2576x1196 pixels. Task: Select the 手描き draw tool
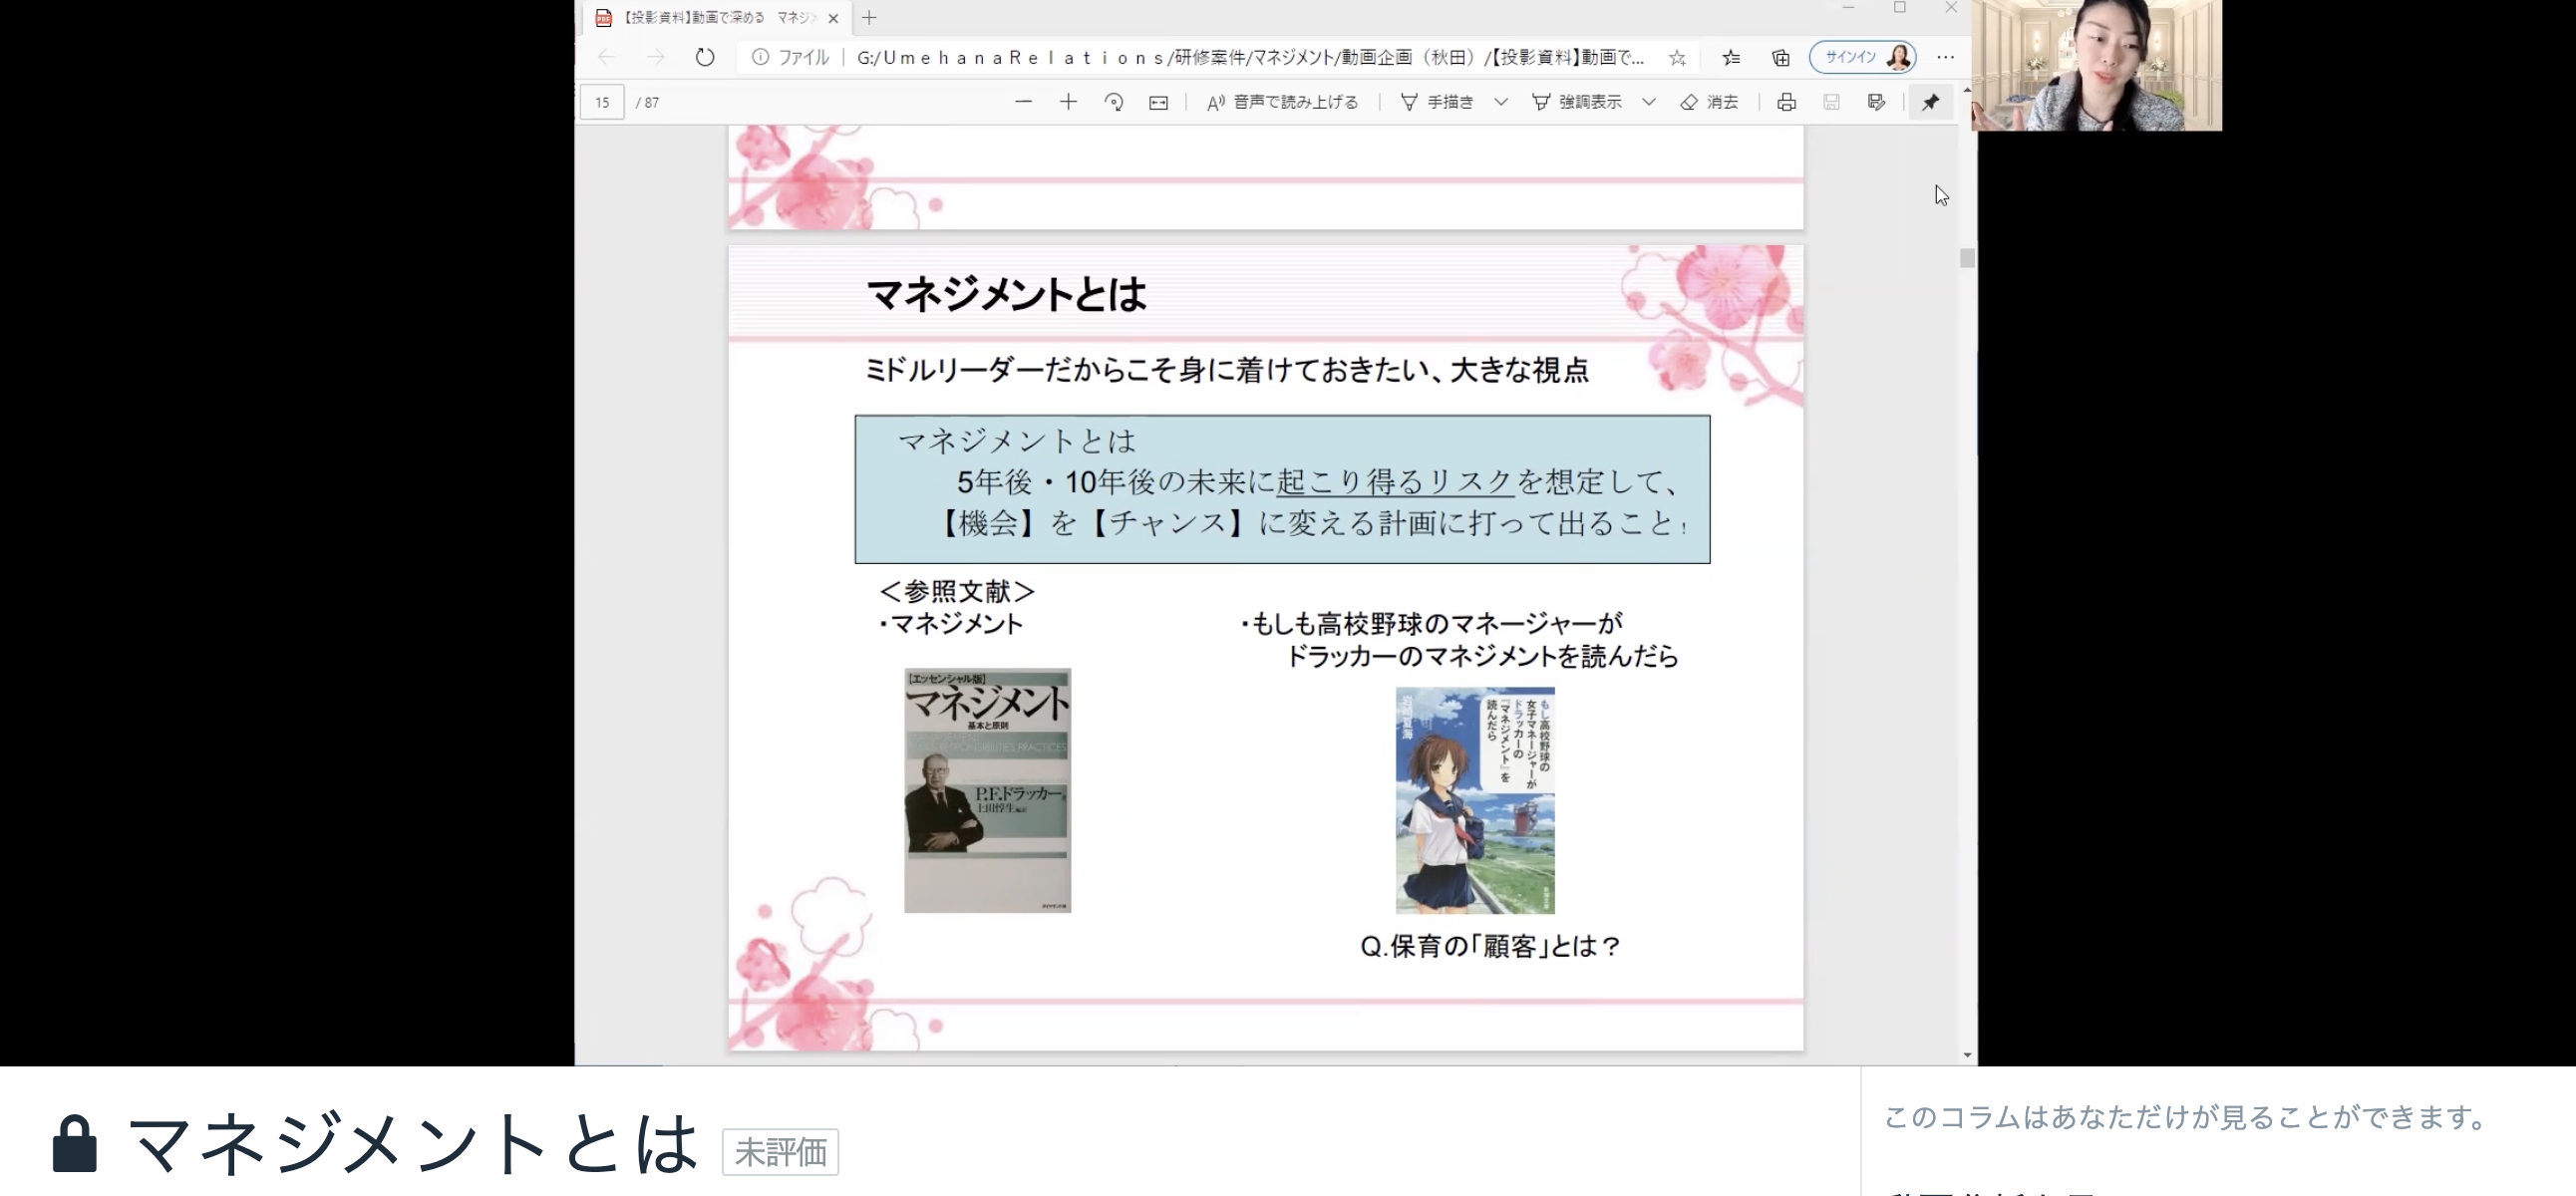coord(1437,102)
